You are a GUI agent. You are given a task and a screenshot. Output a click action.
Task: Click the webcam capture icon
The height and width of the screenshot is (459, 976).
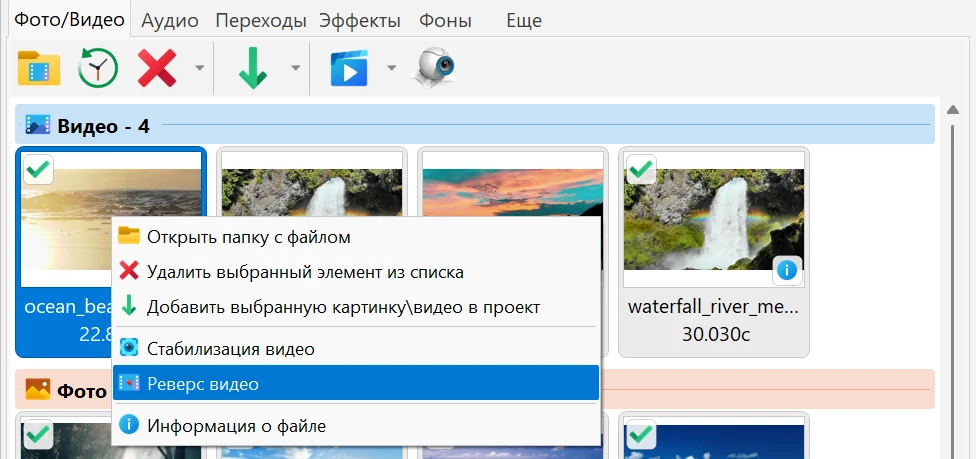434,67
